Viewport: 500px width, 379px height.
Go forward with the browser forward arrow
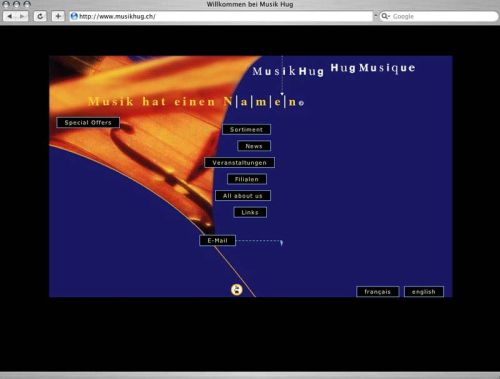[22, 16]
